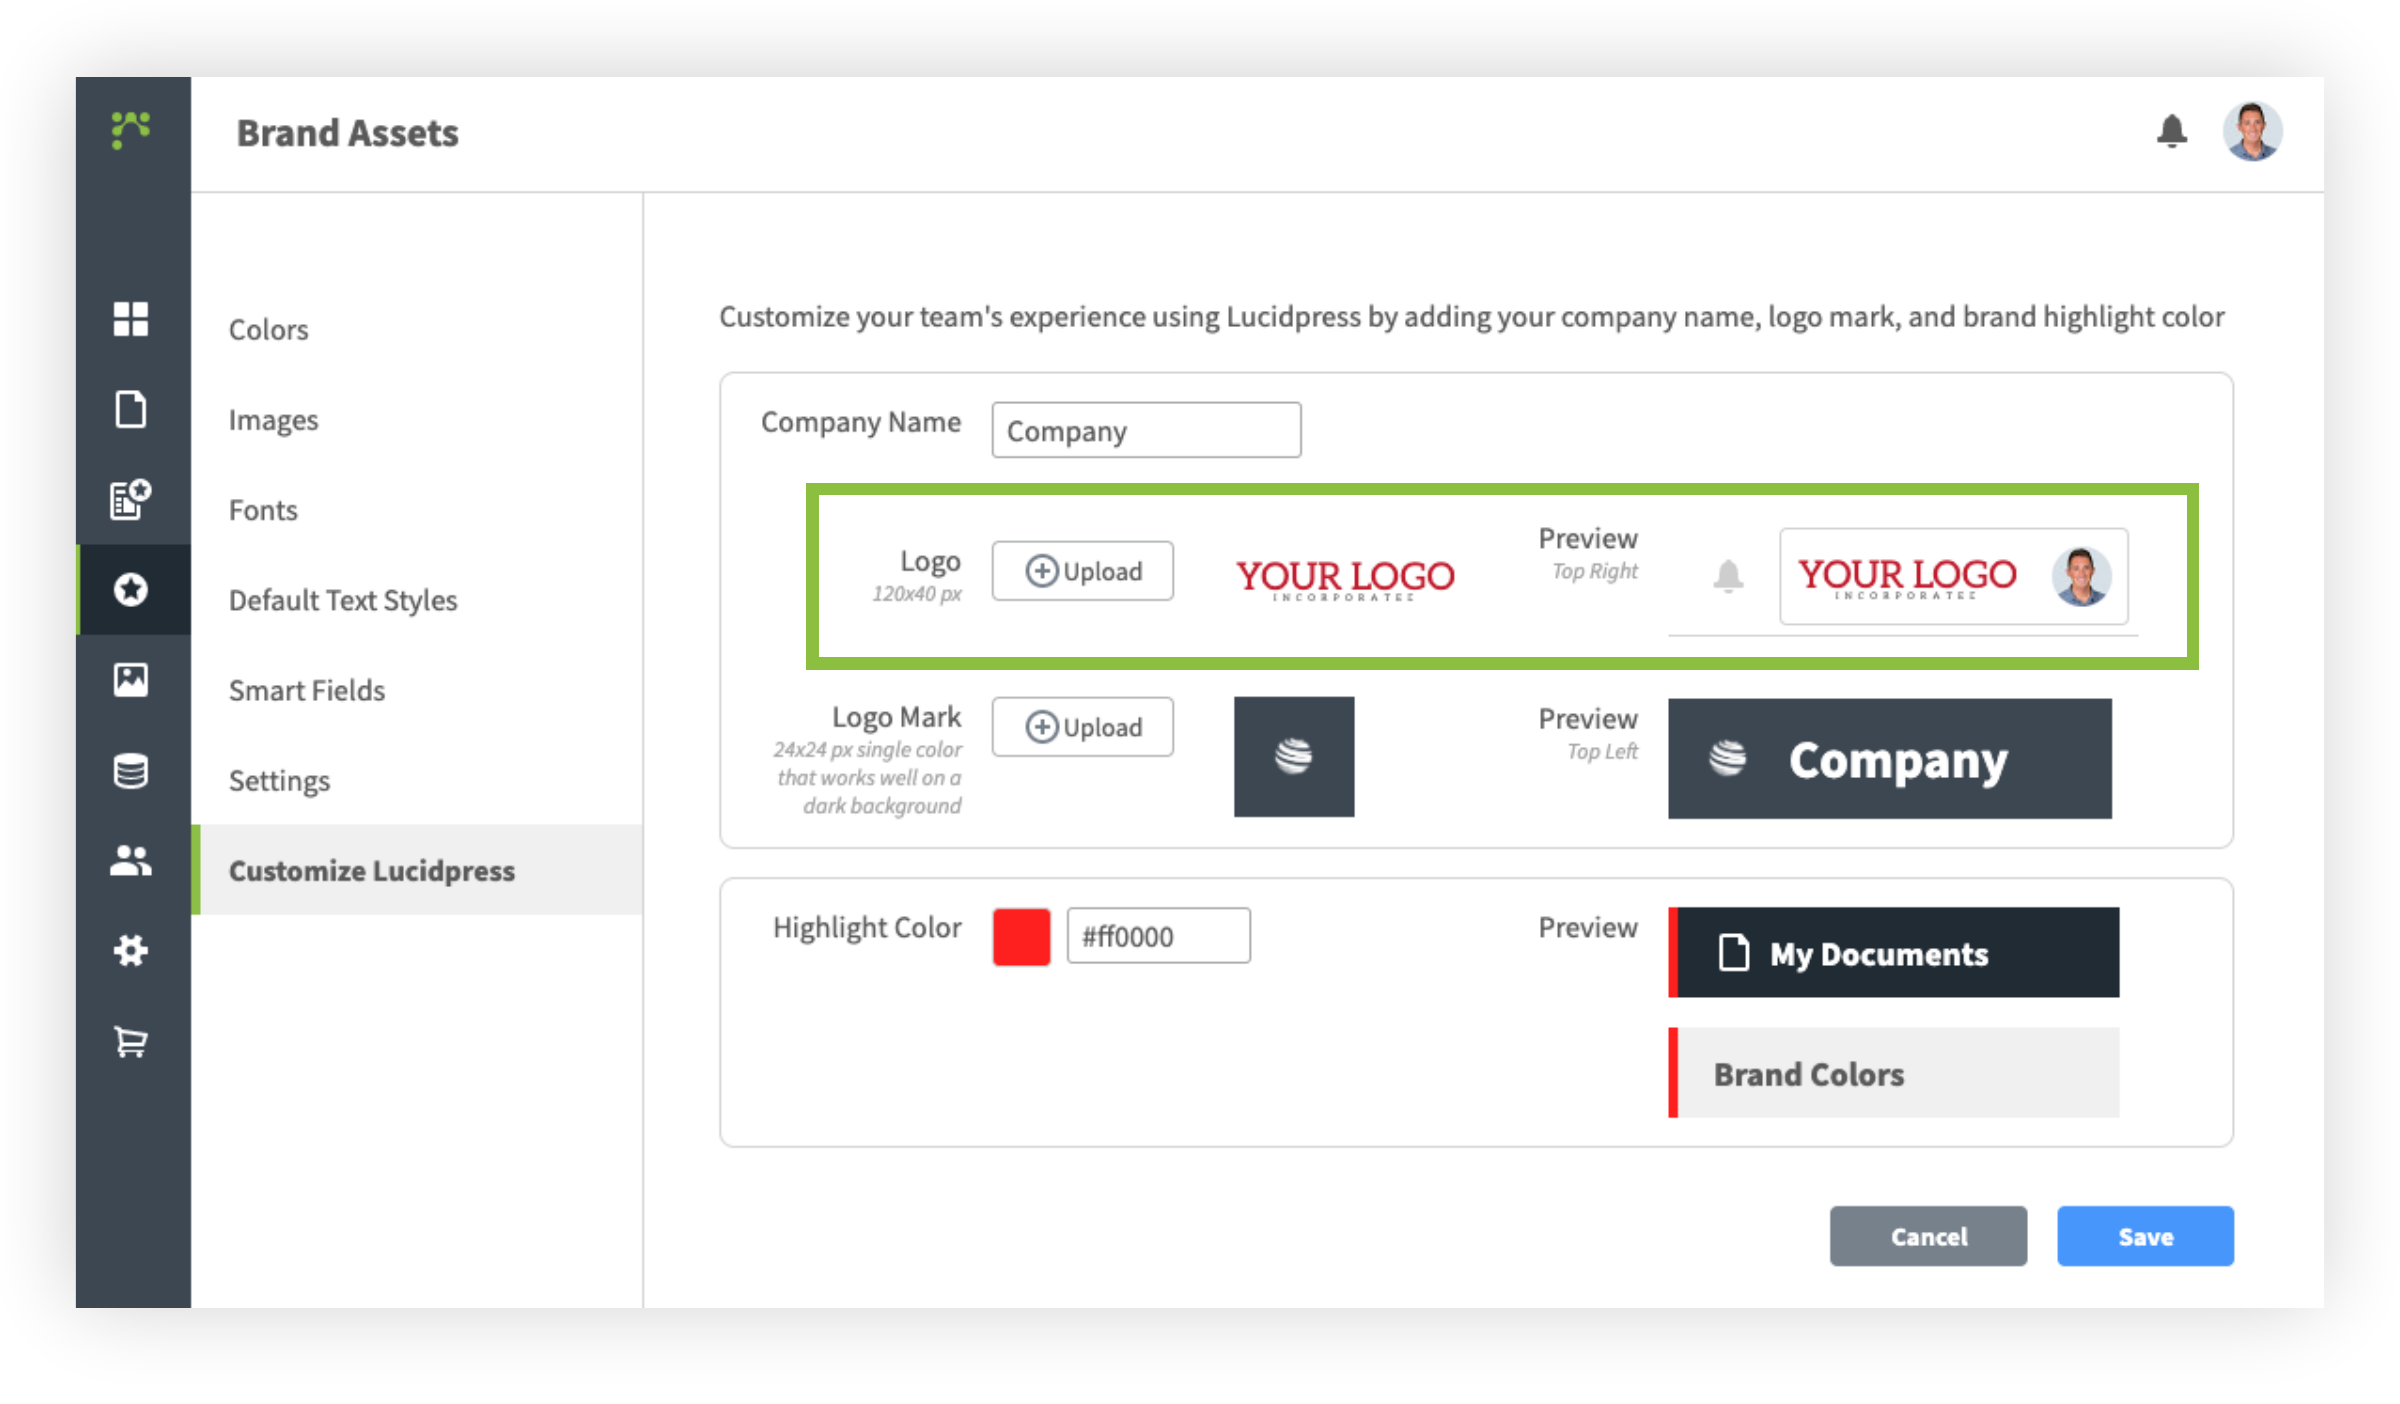2400x1404 pixels.
Task: Open Default Text Styles section
Action: (x=343, y=600)
